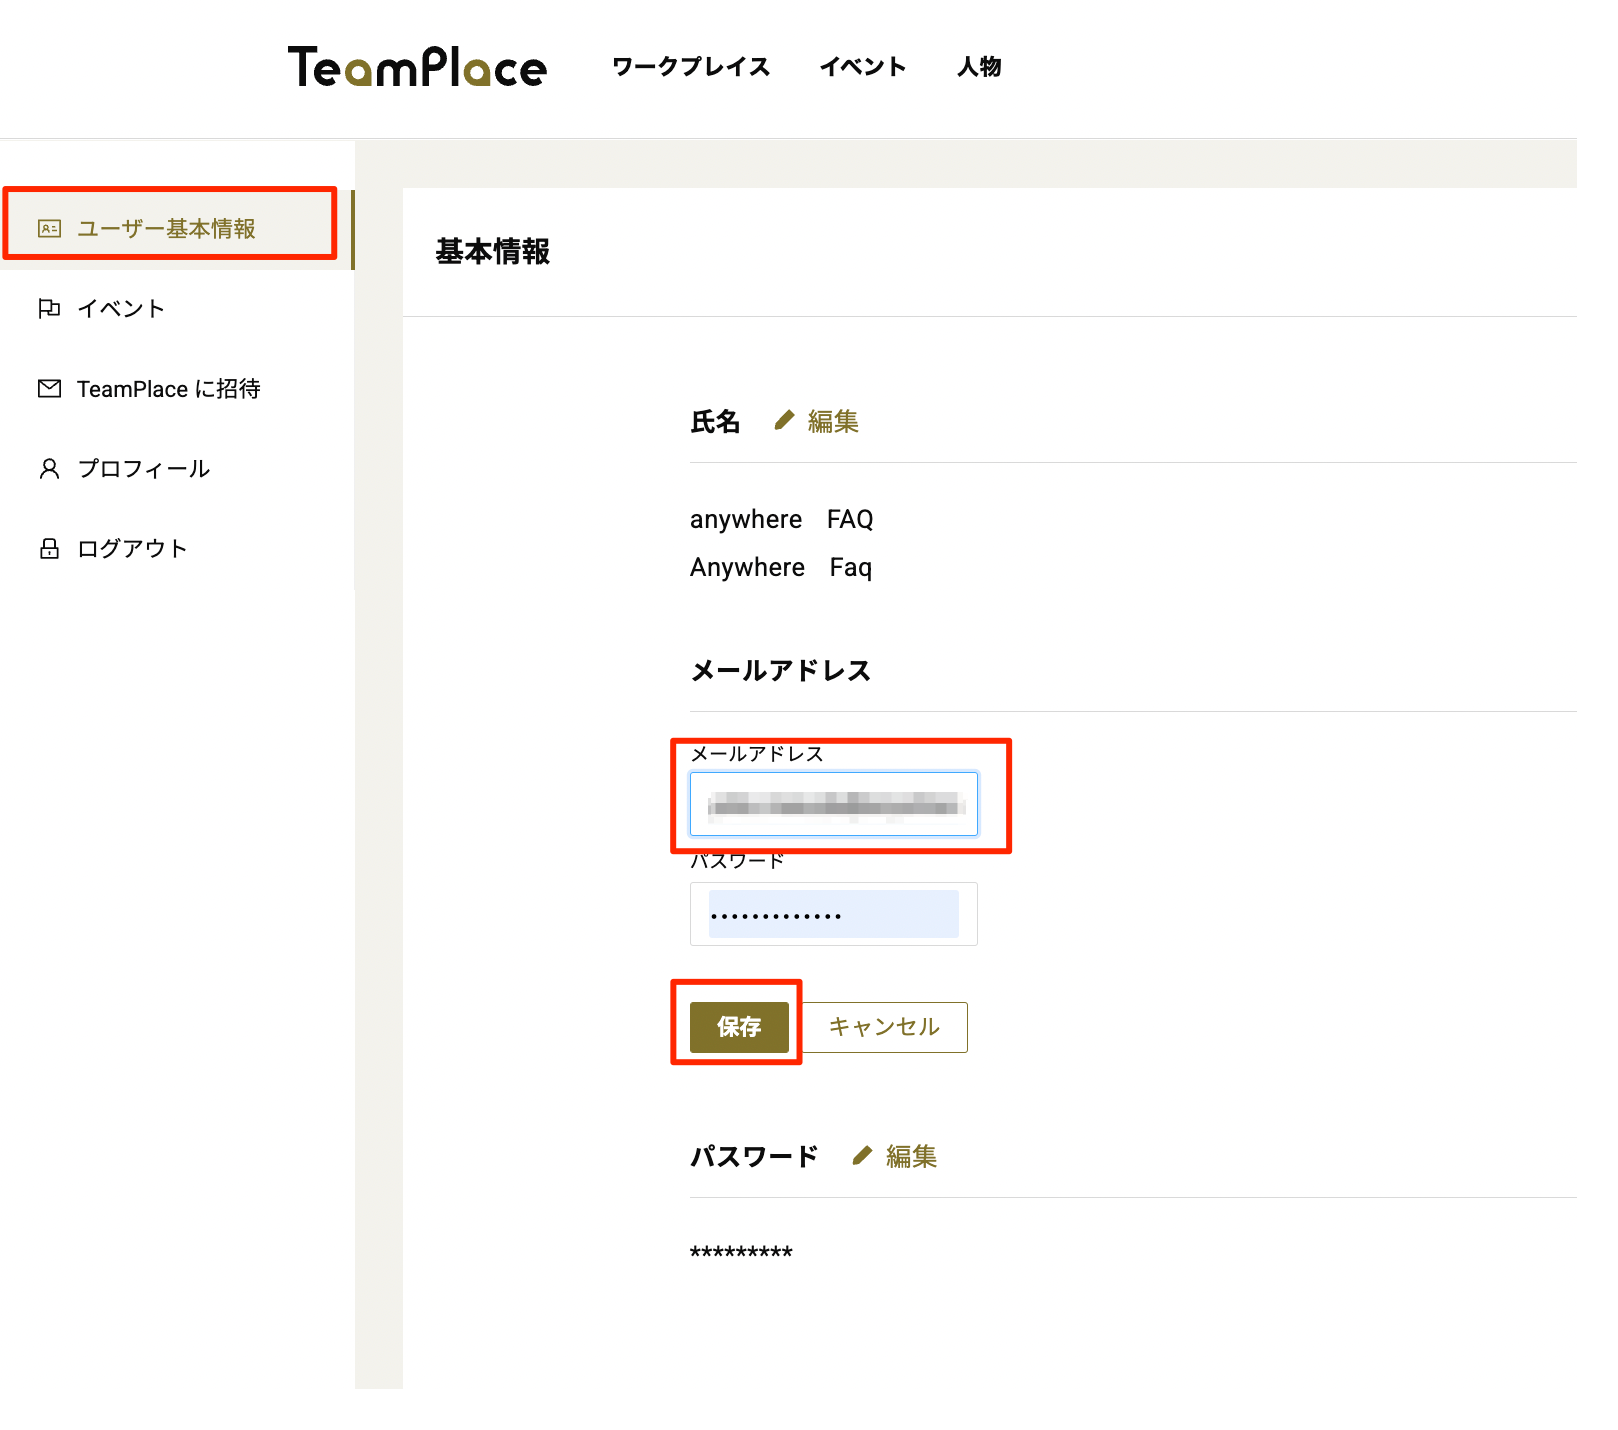This screenshot has height=1430, width=1618.
Task: Focus the メールアドレス input field
Action: (833, 804)
